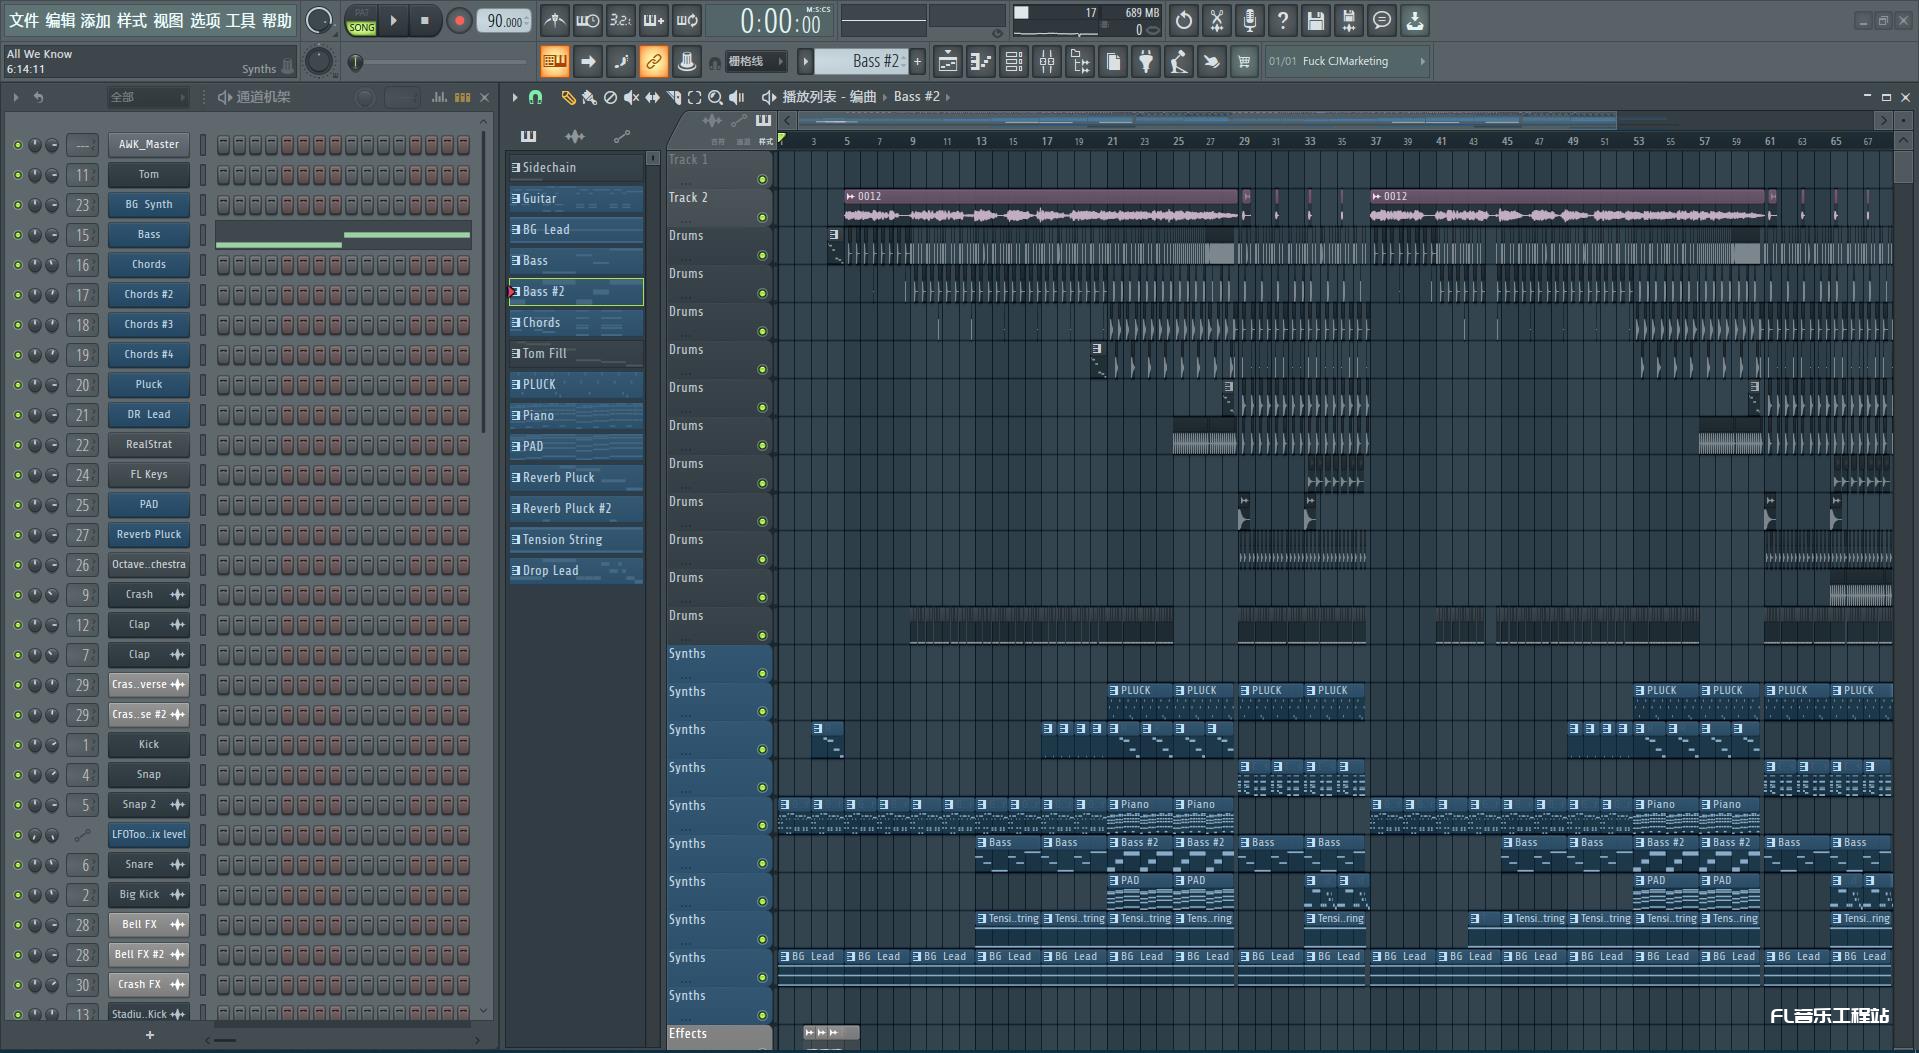Show the channel rack view icon

(1014, 62)
